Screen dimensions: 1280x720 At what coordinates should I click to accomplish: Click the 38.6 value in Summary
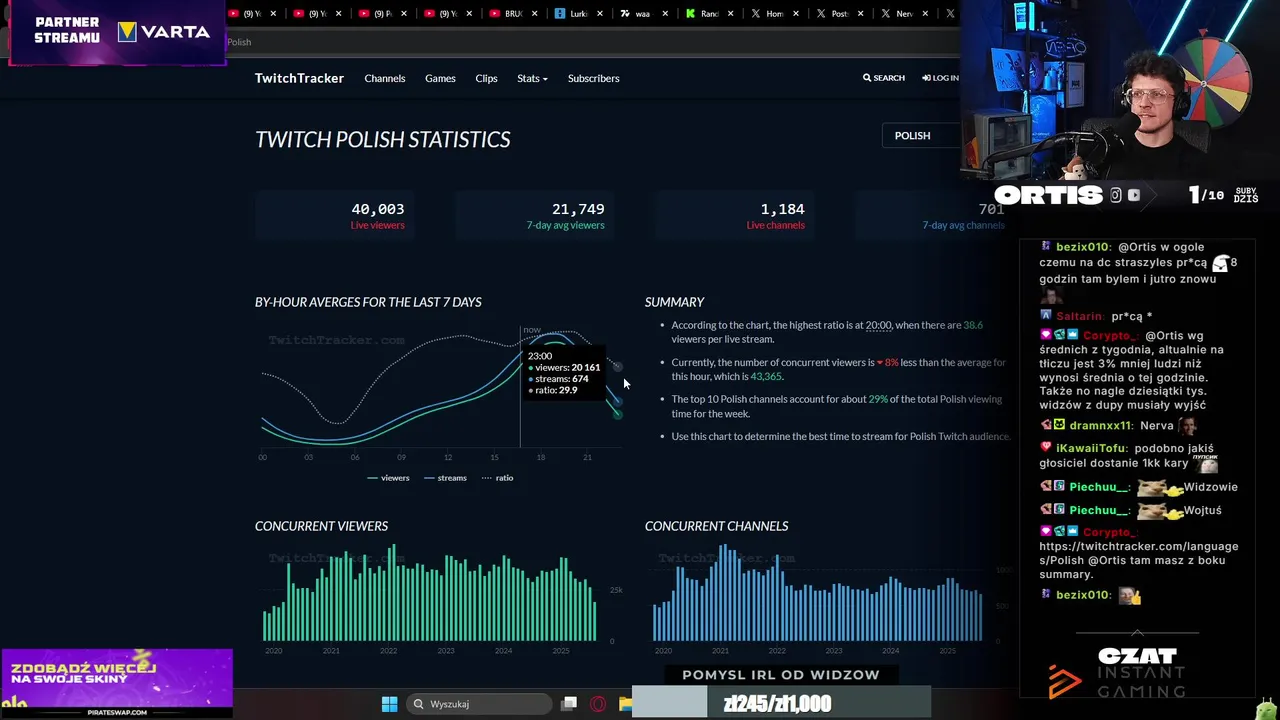click(973, 325)
